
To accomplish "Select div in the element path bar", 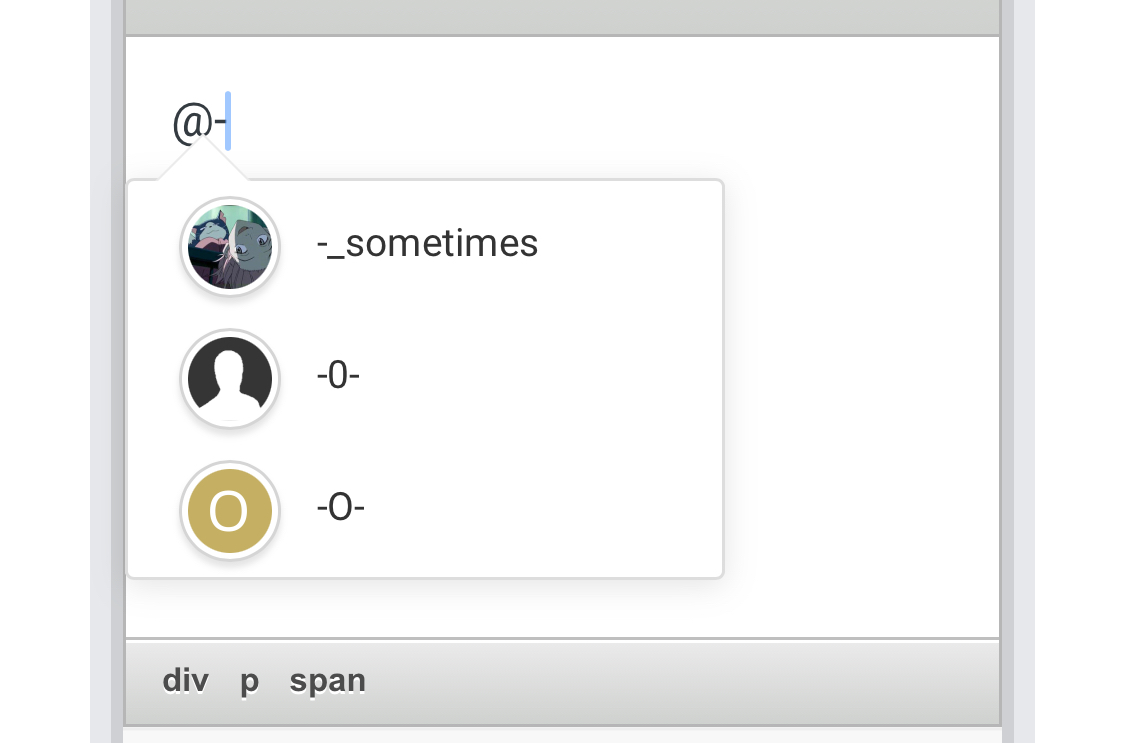I will click(185, 681).
